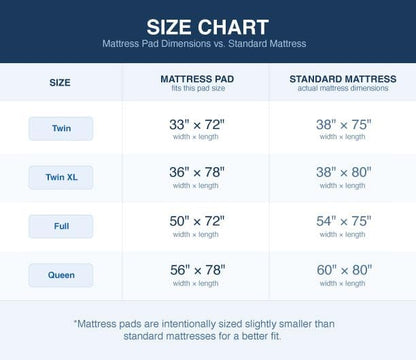Click the Twin size button

coord(61,128)
